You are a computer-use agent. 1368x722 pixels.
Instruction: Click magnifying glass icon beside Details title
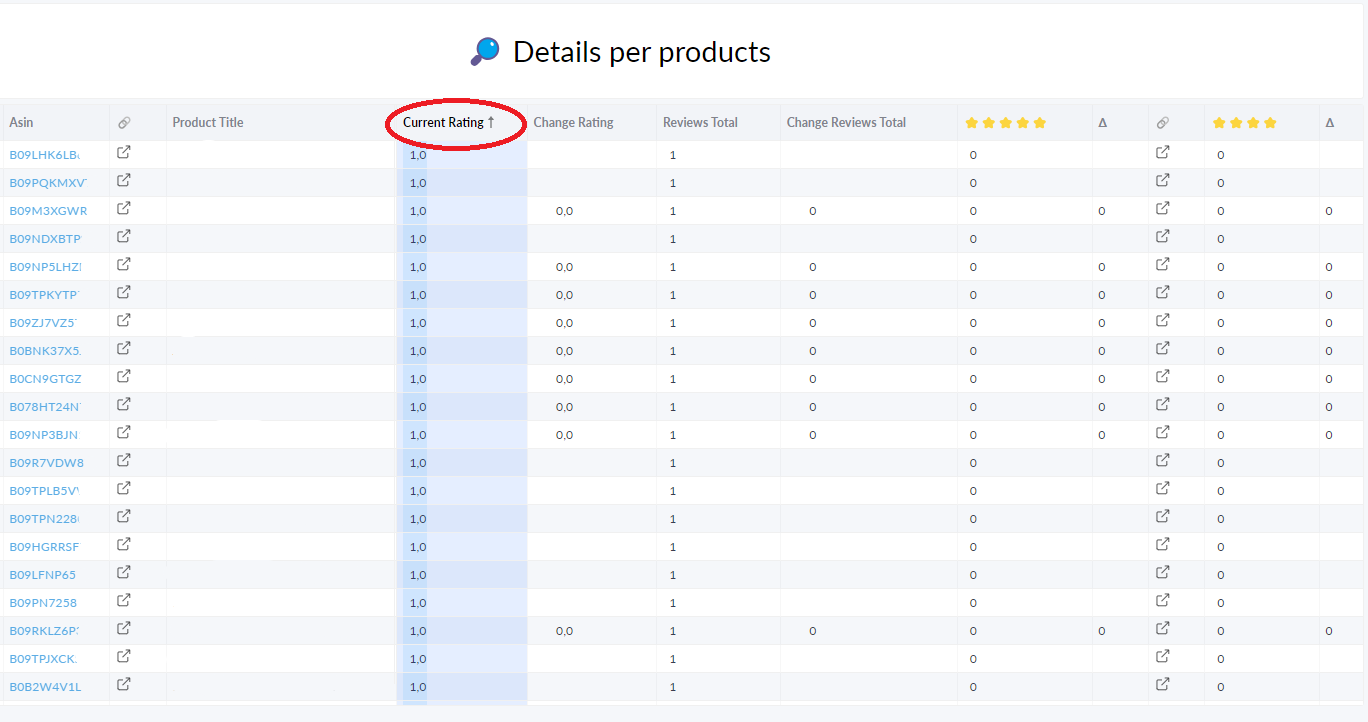coord(485,52)
